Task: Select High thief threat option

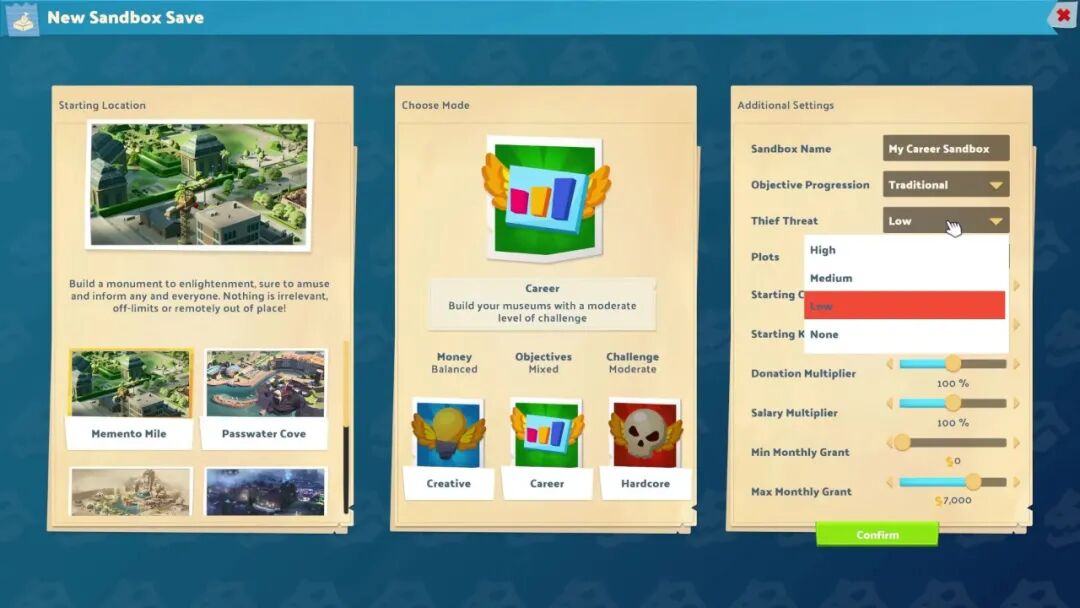Action: point(904,250)
